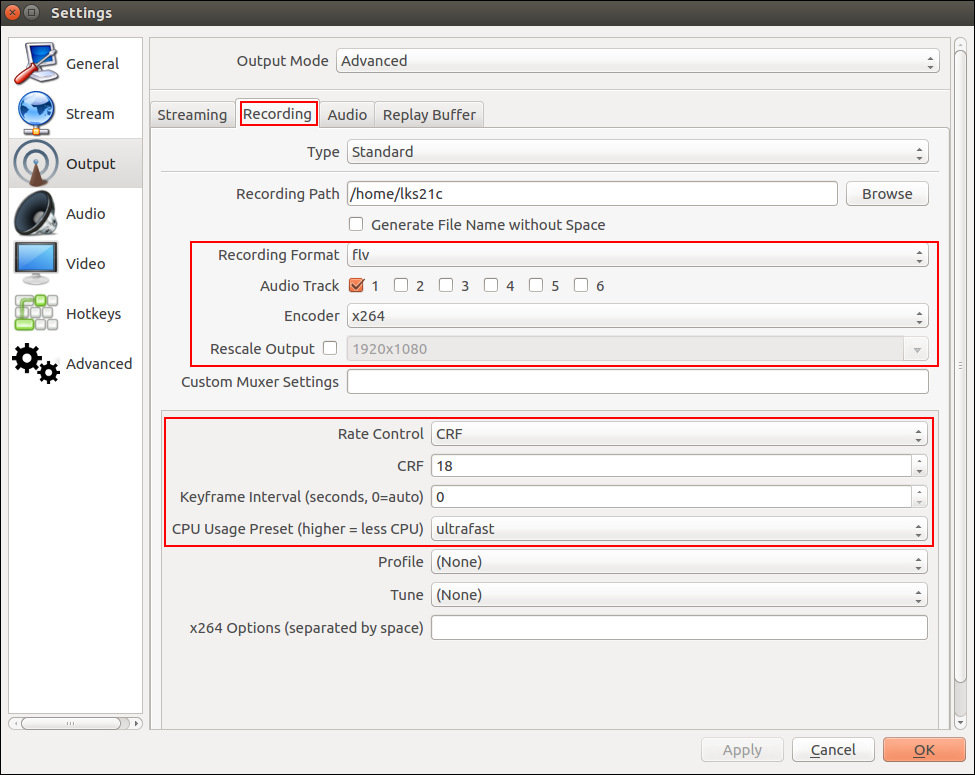Enable Audio Track 4
This screenshot has width=975, height=775.
coord(491,285)
